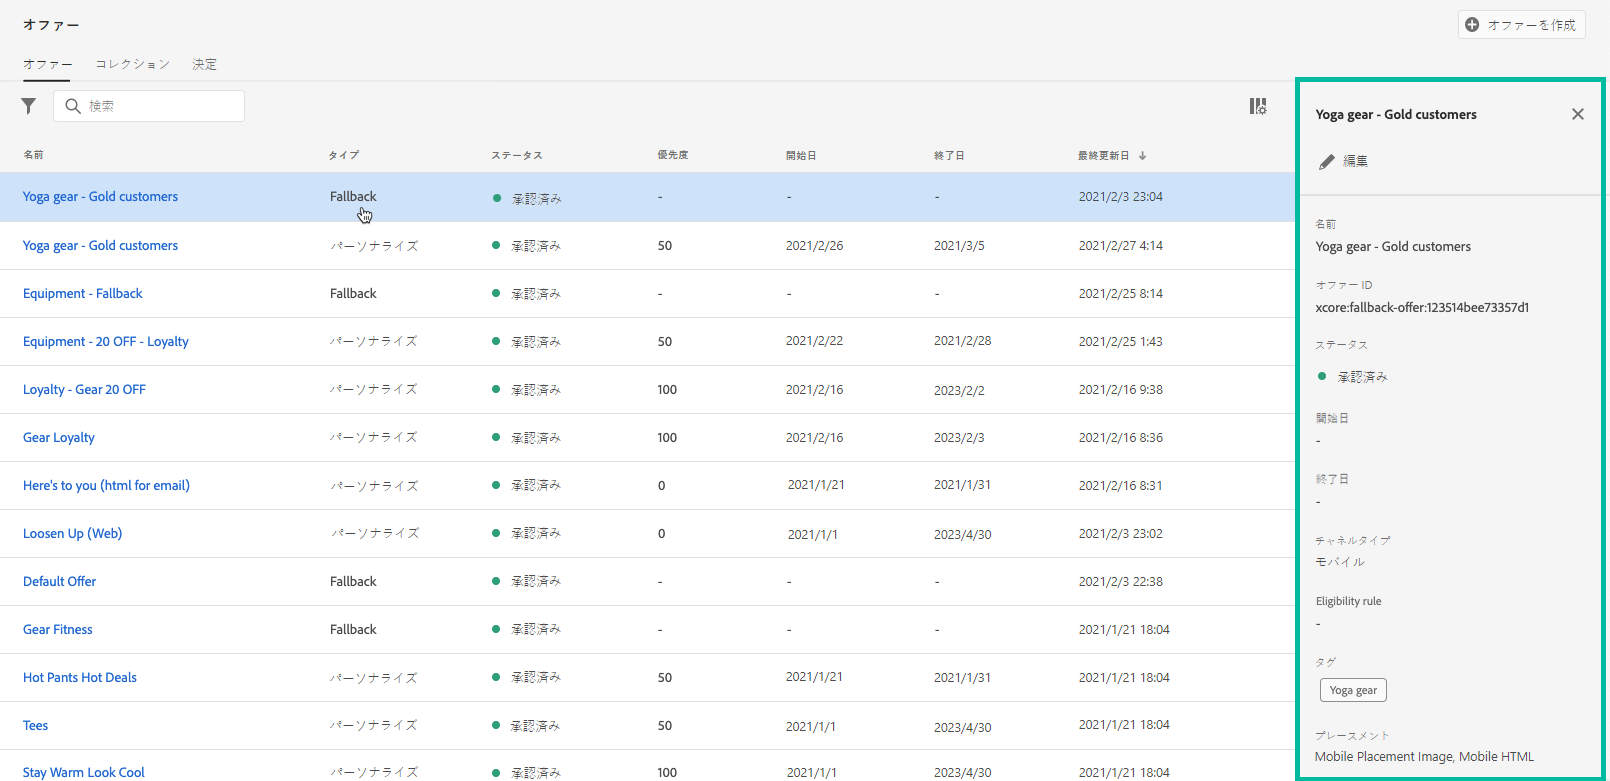1610x781 pixels.
Task: Click last updated 2021/2/16 9:38
Action: click(1120, 390)
